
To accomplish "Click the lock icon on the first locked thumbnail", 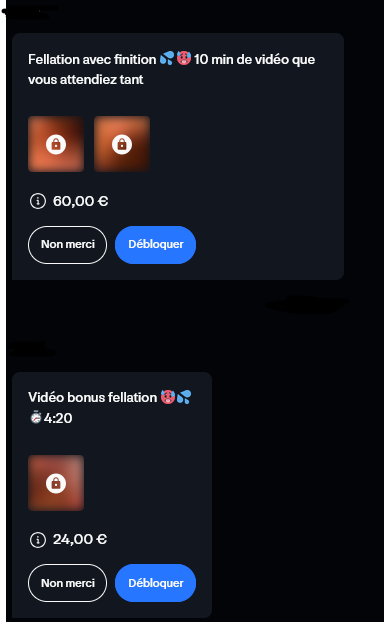I will pos(56,144).
